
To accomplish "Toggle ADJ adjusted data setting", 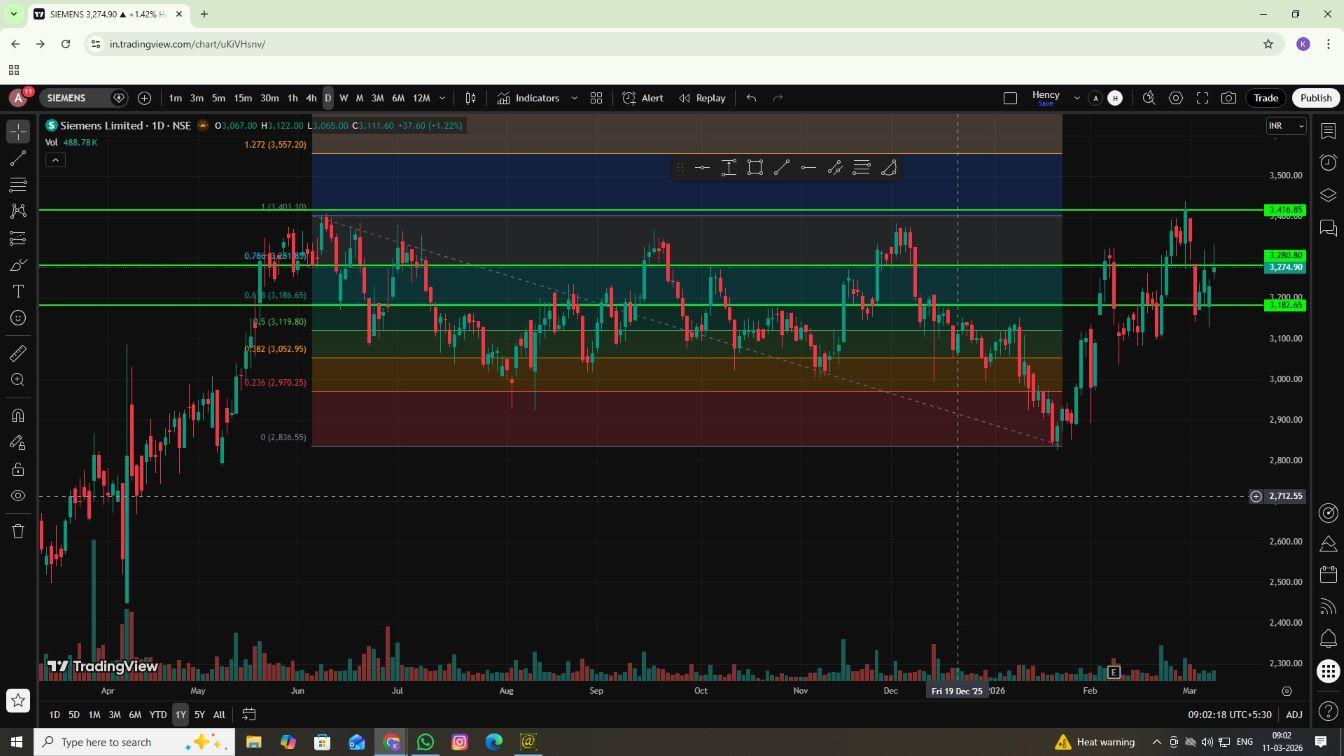I will tap(1294, 715).
